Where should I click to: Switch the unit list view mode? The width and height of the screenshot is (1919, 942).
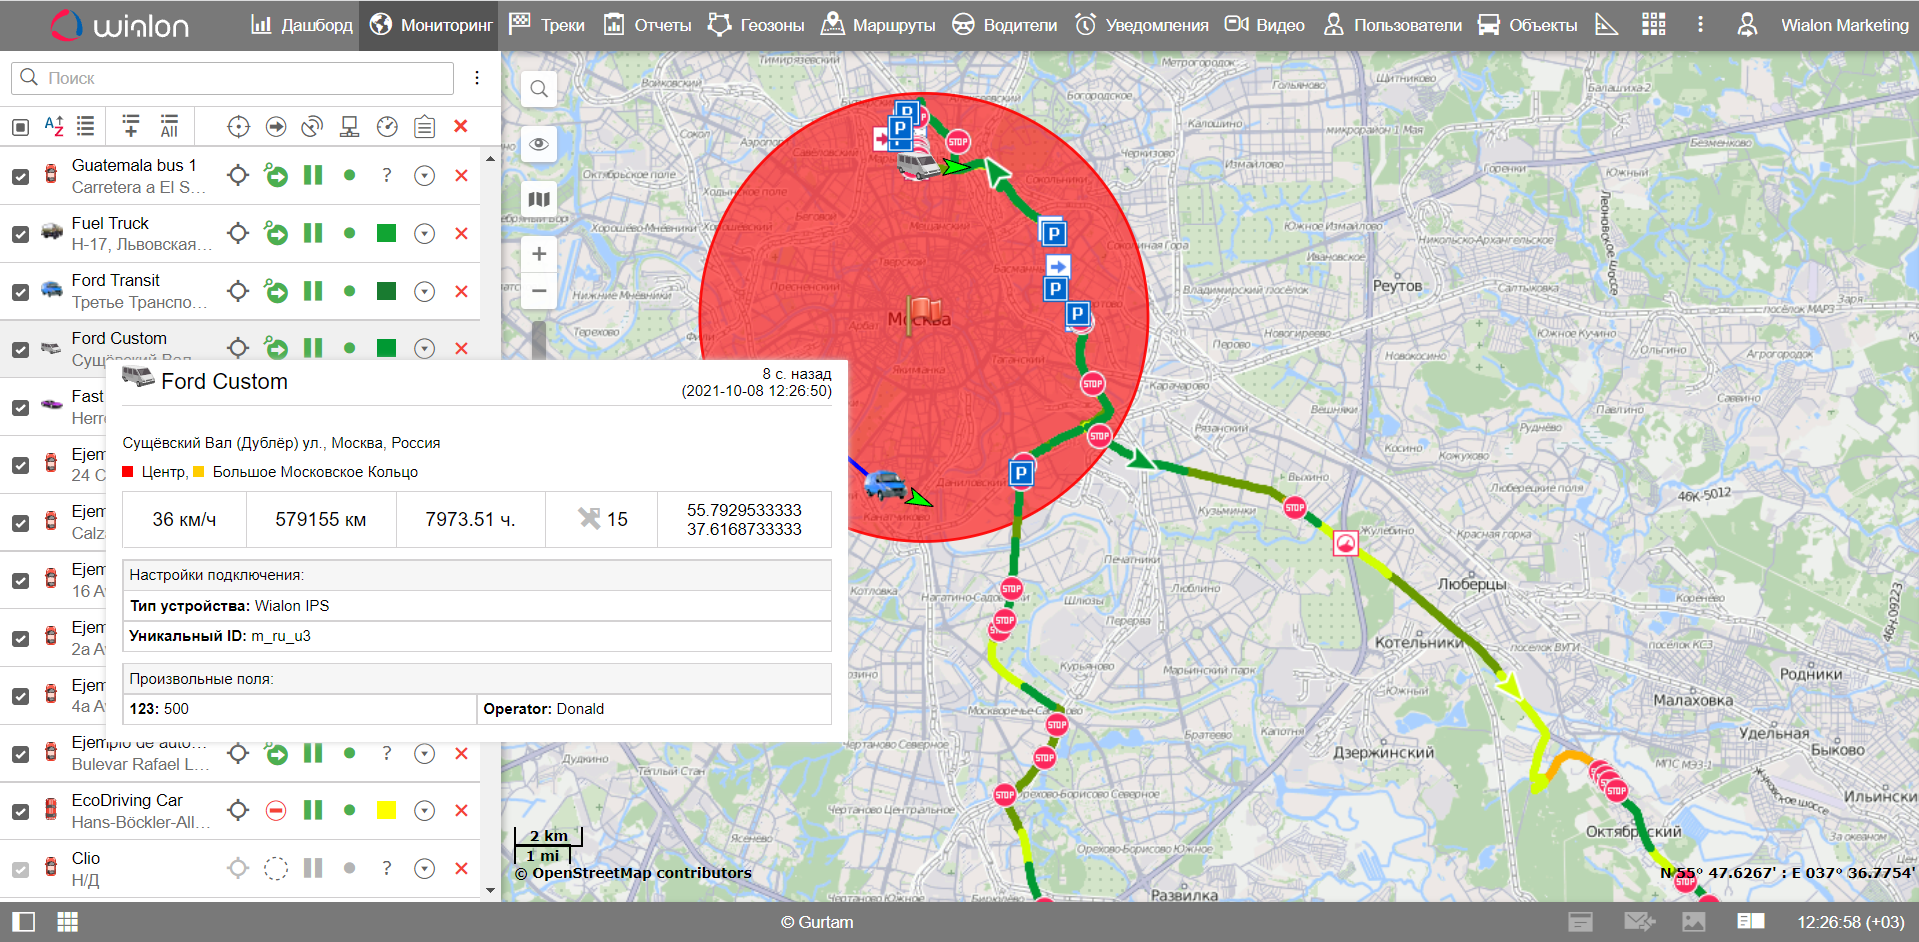(x=86, y=126)
